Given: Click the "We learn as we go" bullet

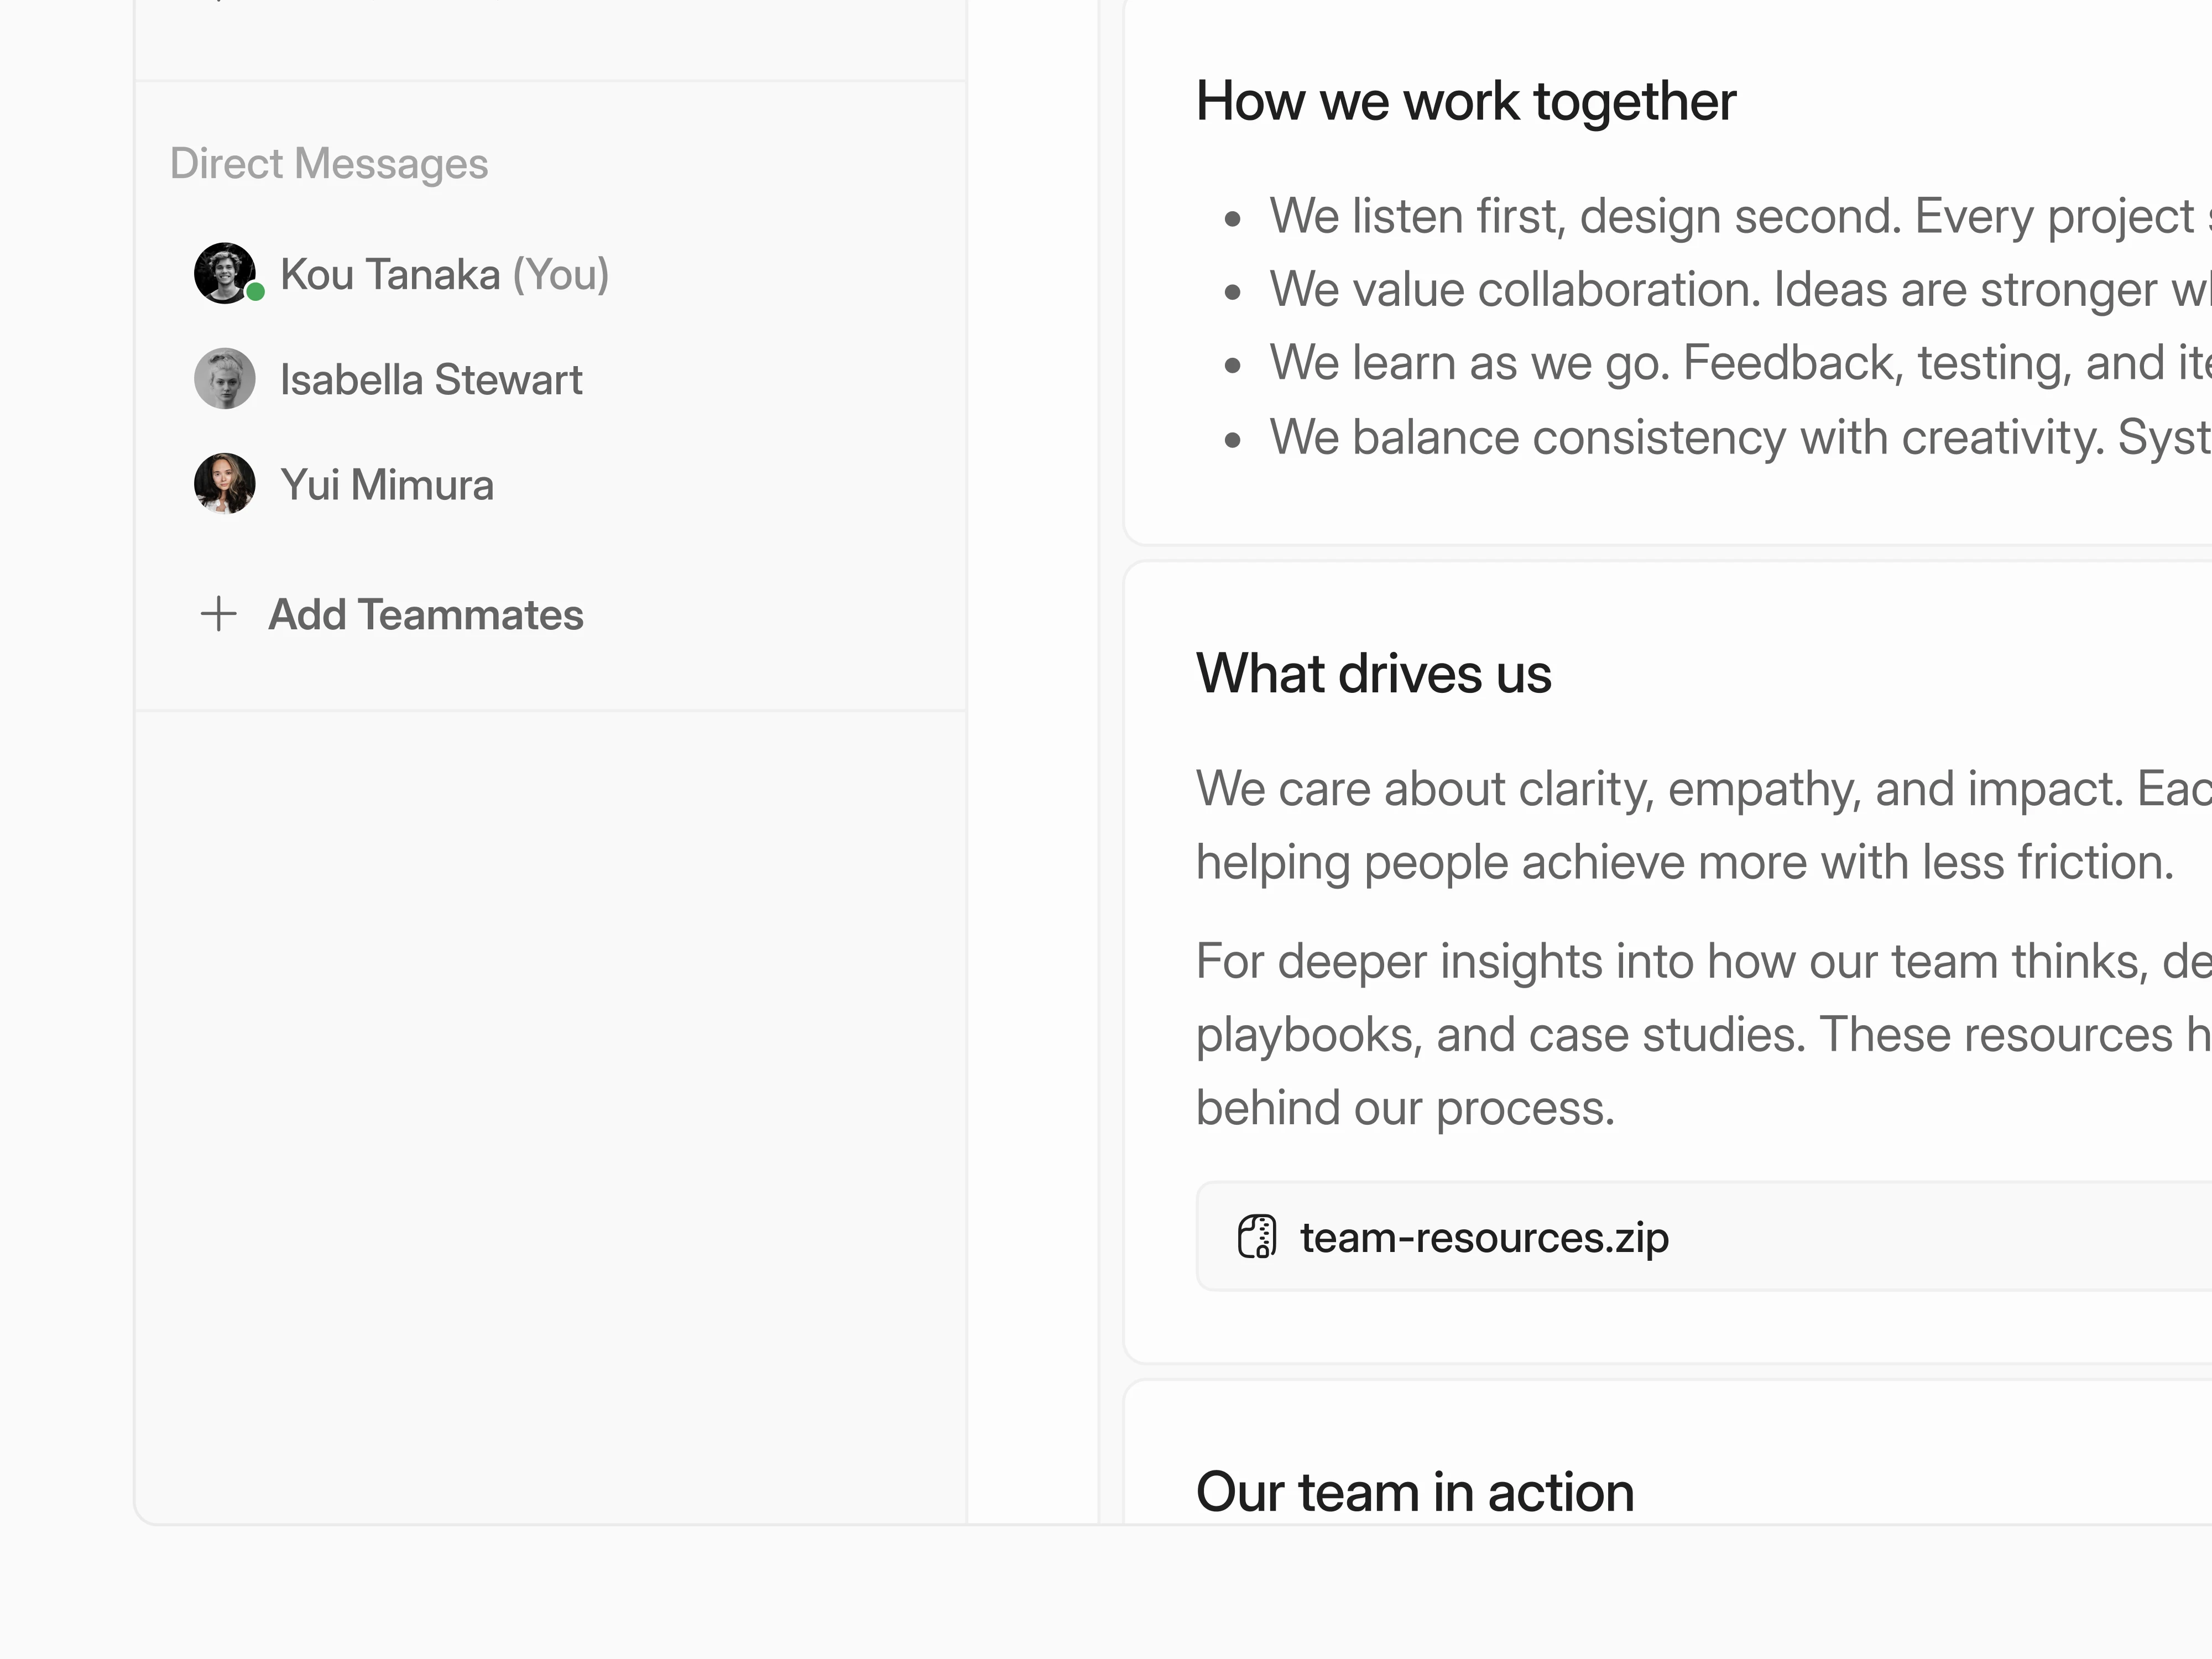Looking at the screenshot, I should [x=1730, y=363].
